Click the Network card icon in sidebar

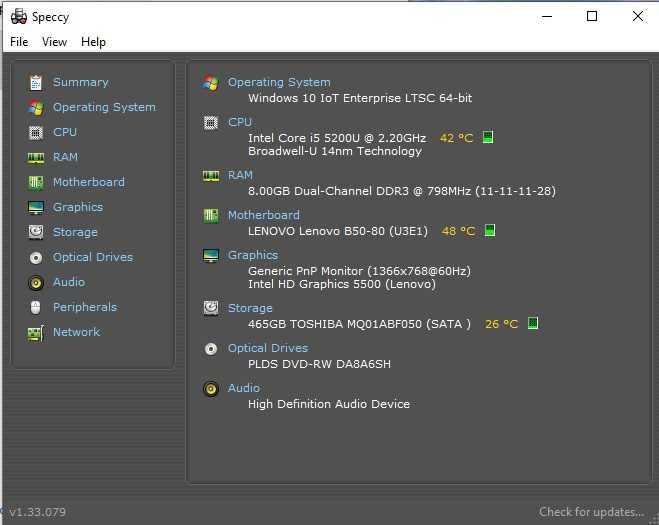(x=36, y=333)
